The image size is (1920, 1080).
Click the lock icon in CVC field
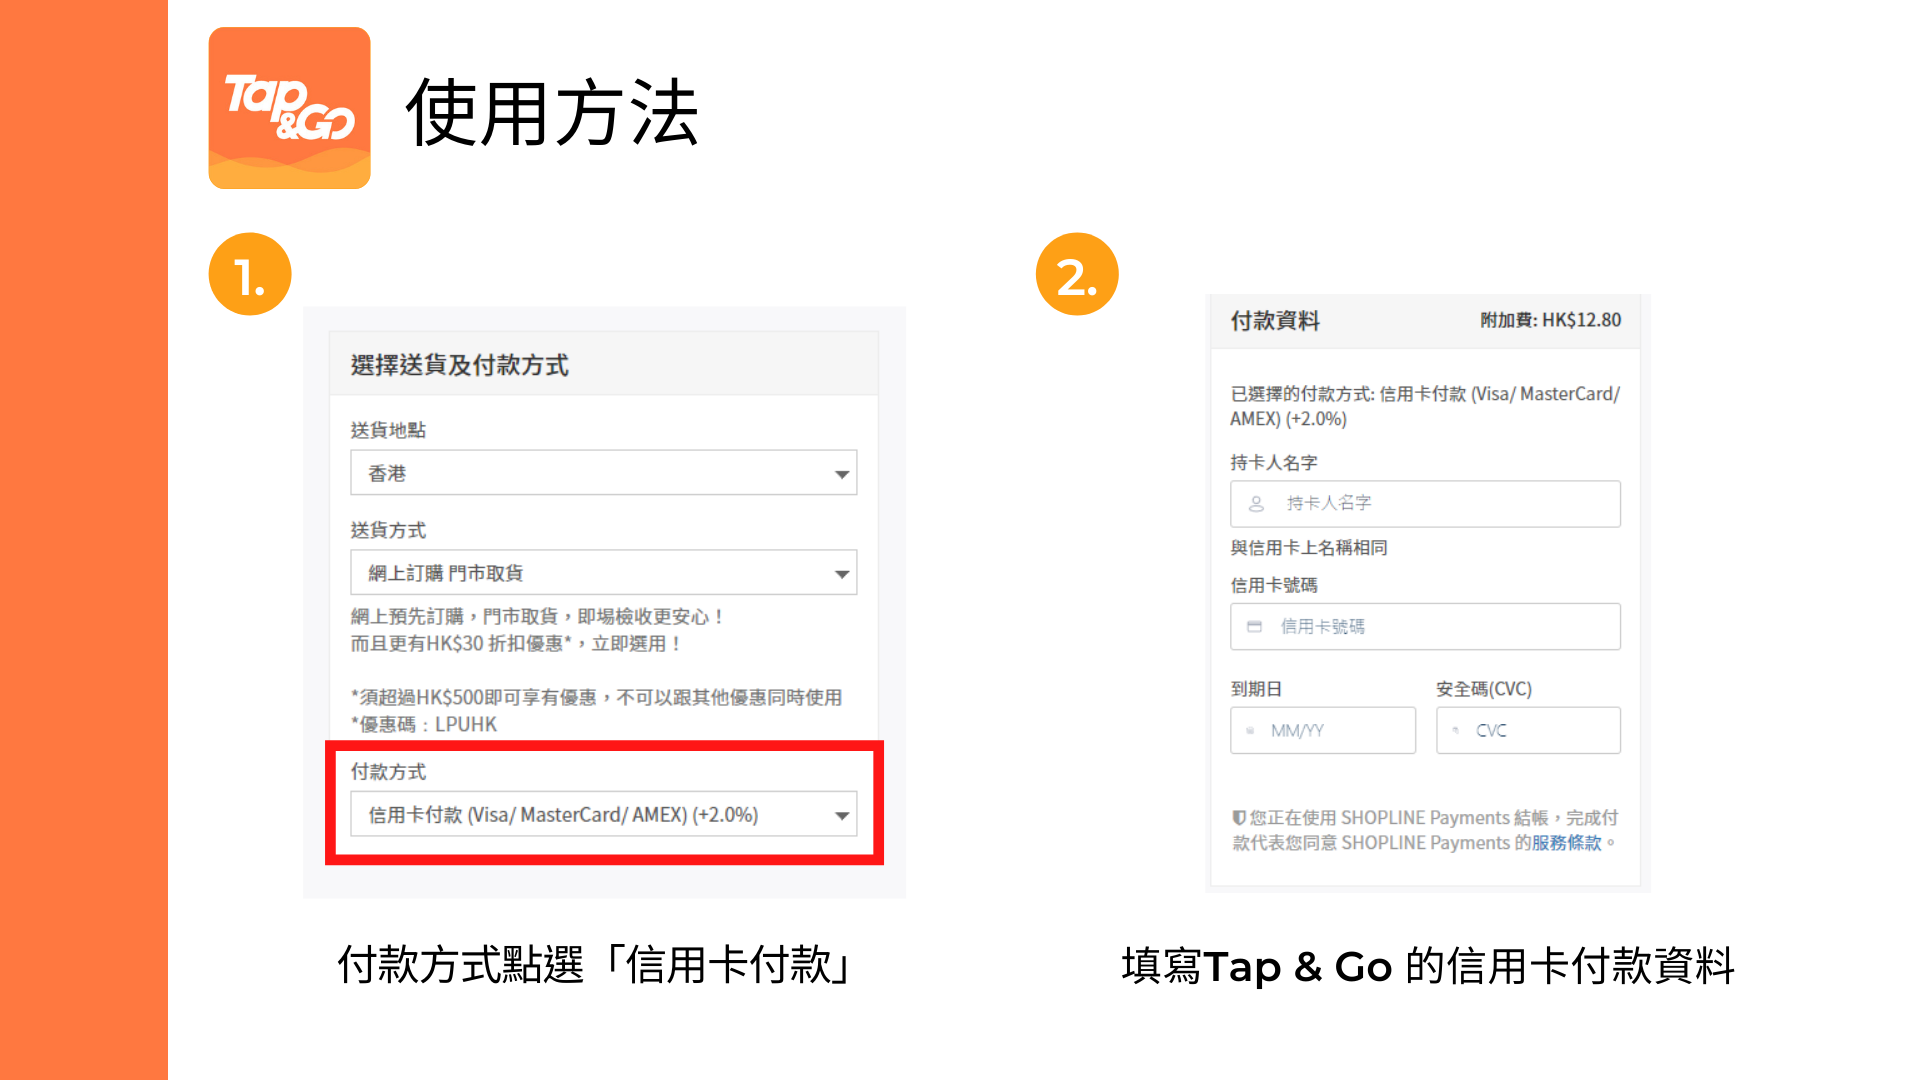(1455, 731)
